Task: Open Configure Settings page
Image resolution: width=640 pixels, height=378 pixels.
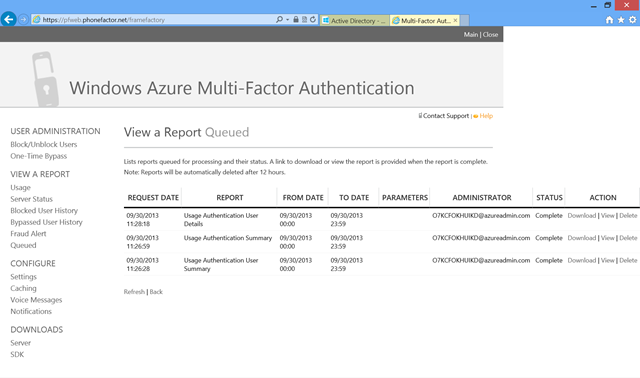Action: (x=23, y=277)
